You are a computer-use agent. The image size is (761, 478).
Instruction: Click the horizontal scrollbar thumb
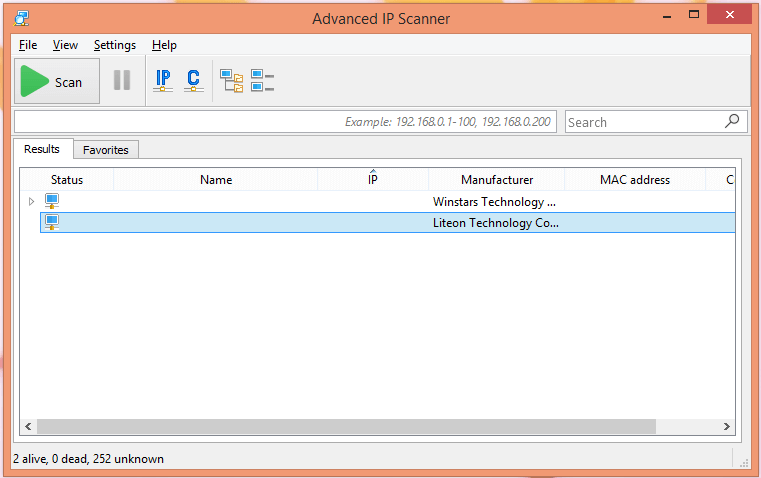click(346, 427)
